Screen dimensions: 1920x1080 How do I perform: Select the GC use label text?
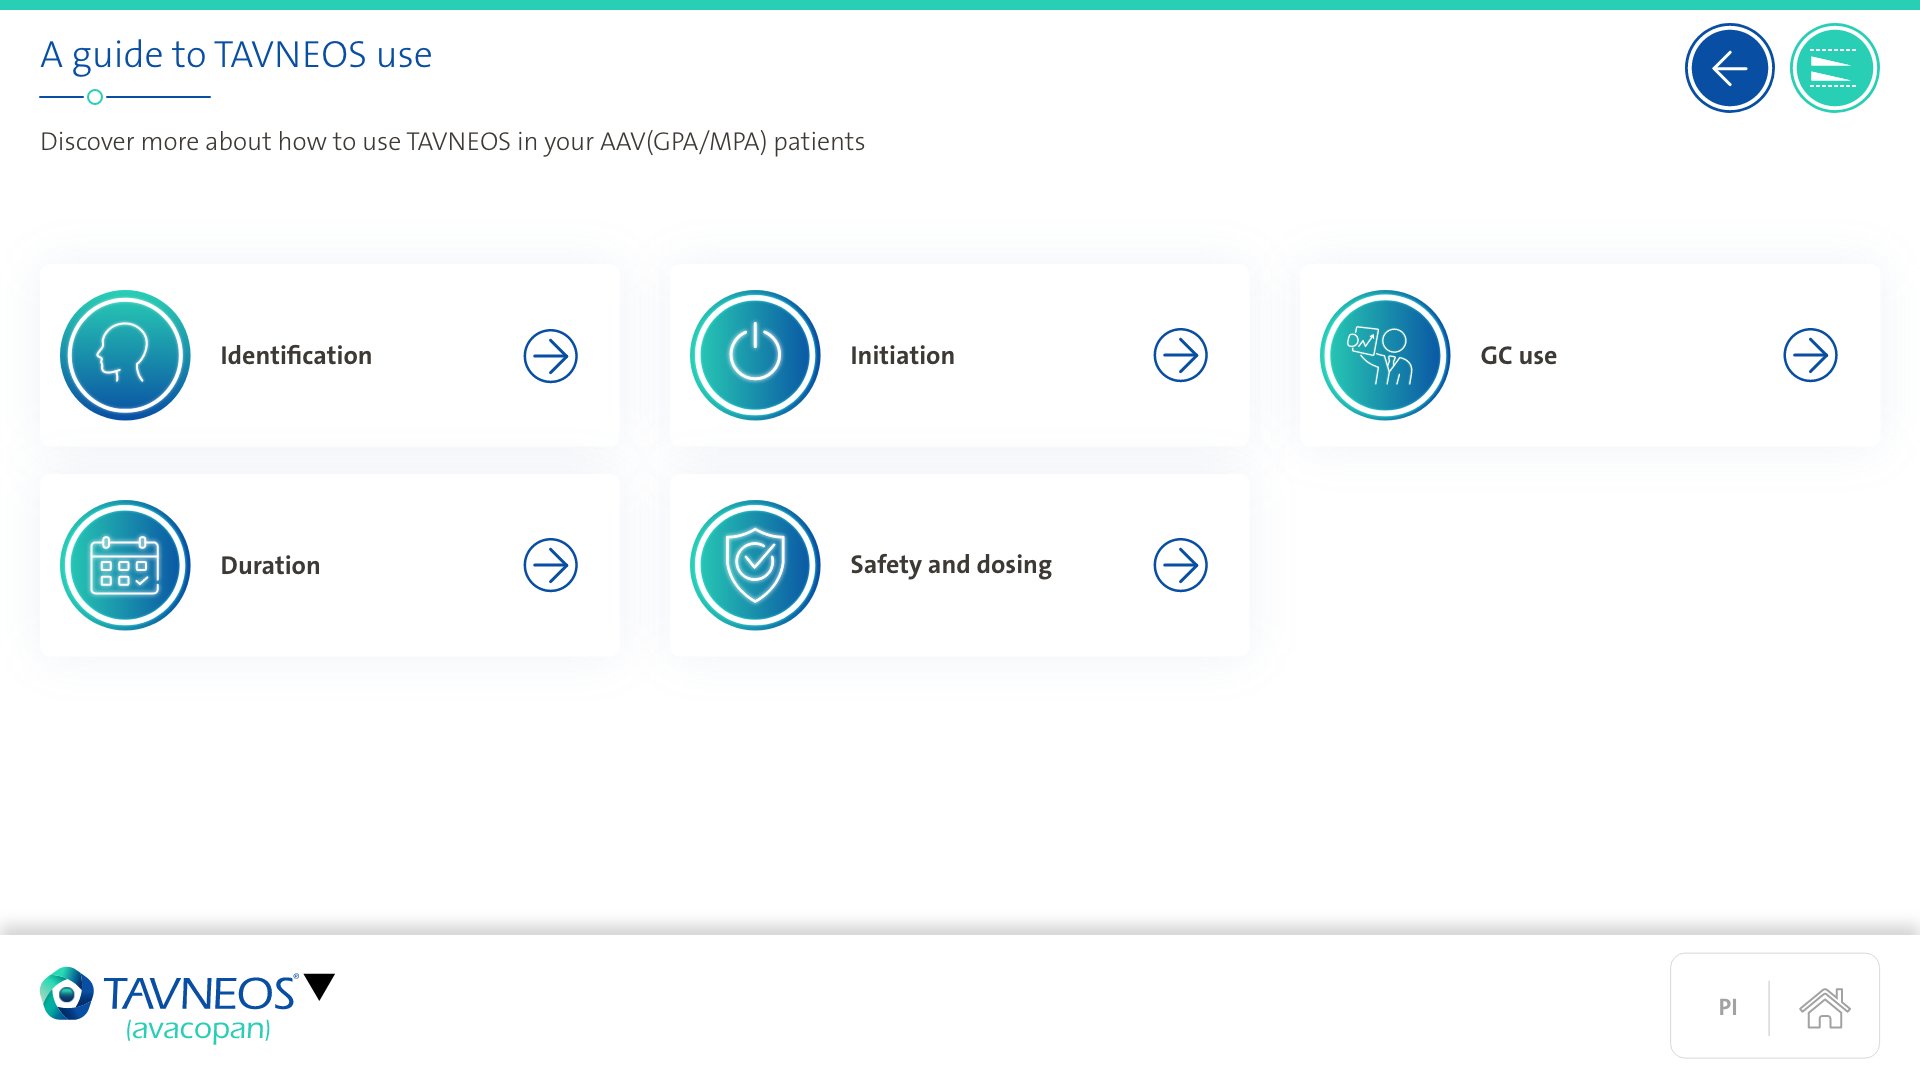(x=1518, y=355)
